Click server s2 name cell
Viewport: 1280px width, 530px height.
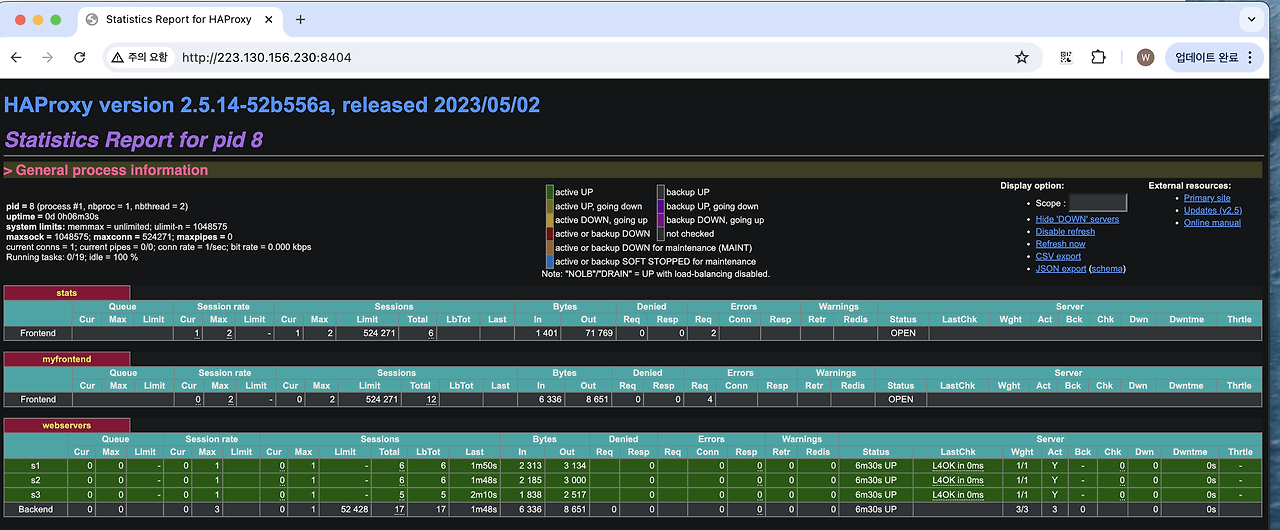[x=37, y=480]
